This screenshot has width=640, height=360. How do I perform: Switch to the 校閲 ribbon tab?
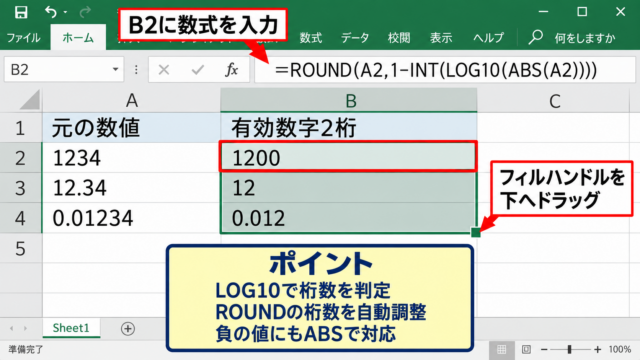click(399, 38)
